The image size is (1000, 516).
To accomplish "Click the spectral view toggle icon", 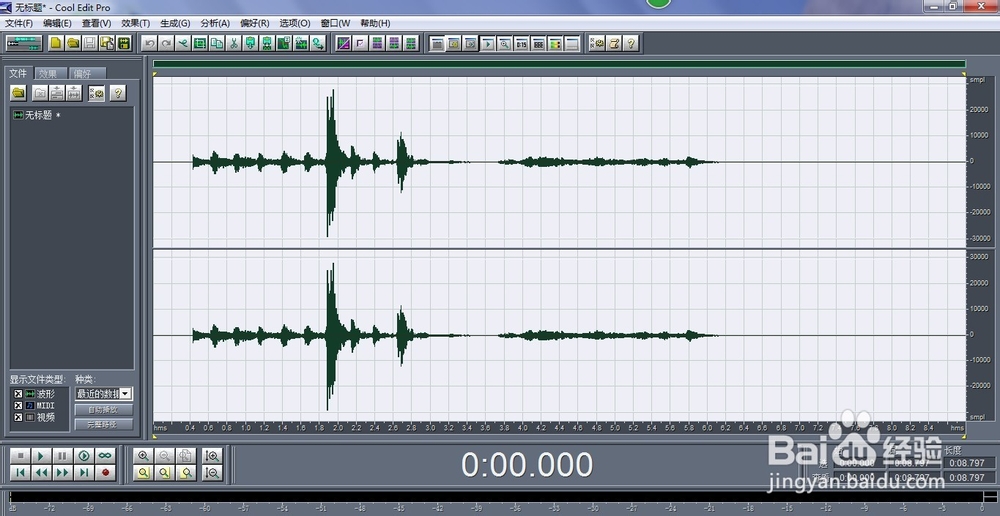I will (343, 43).
